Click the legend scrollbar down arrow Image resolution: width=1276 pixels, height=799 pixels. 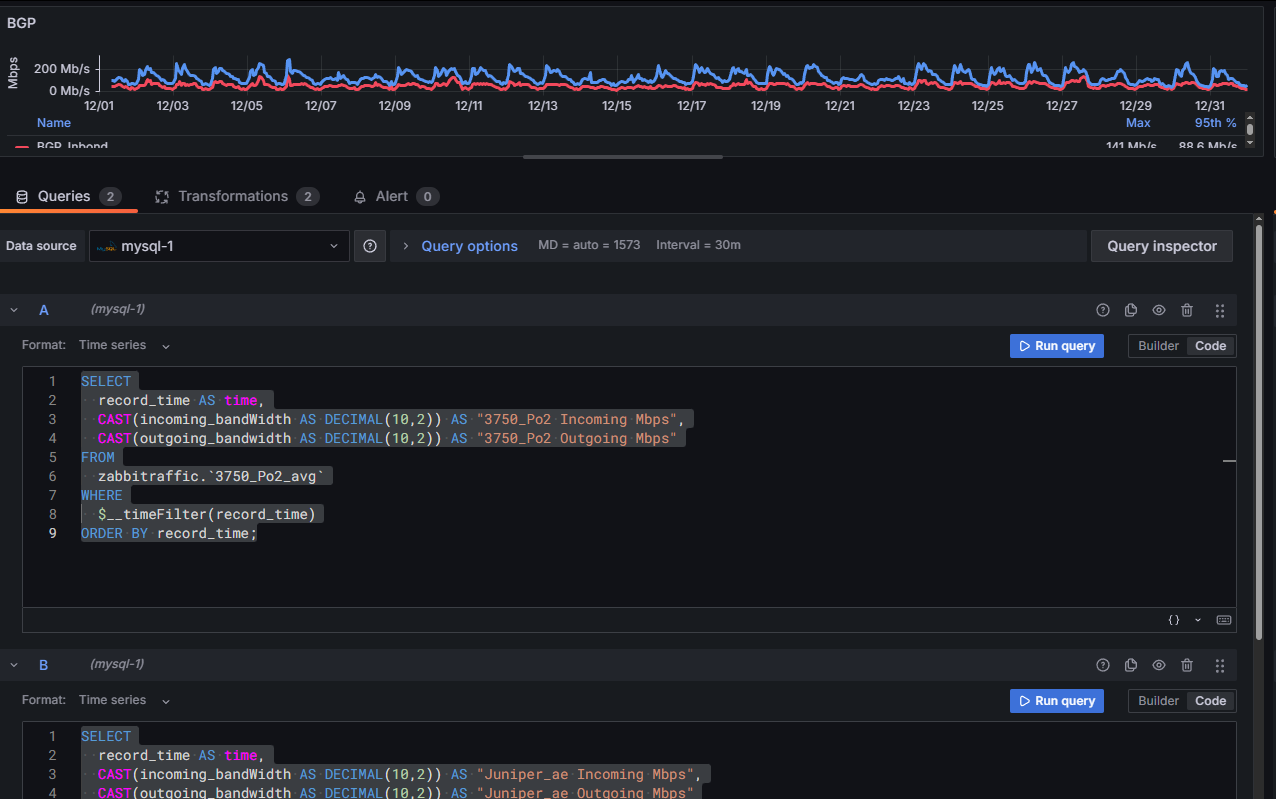tap(1249, 143)
